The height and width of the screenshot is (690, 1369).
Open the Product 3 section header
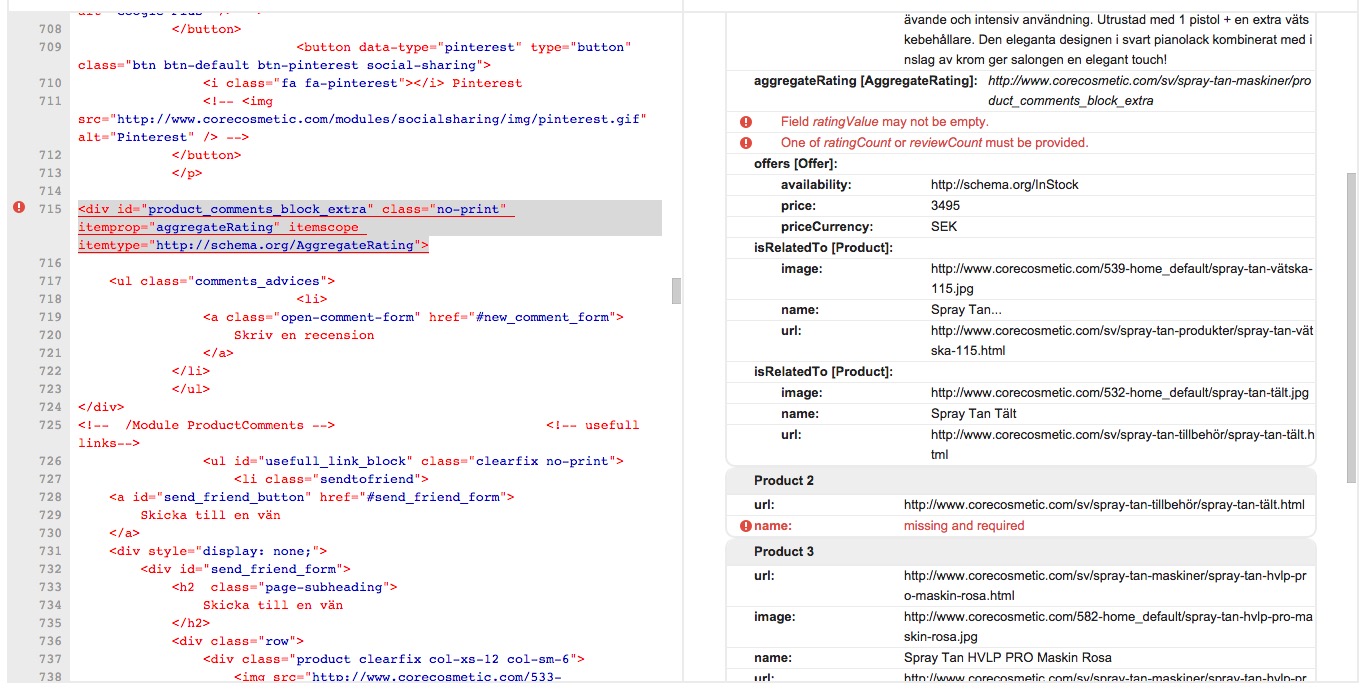1021,552
